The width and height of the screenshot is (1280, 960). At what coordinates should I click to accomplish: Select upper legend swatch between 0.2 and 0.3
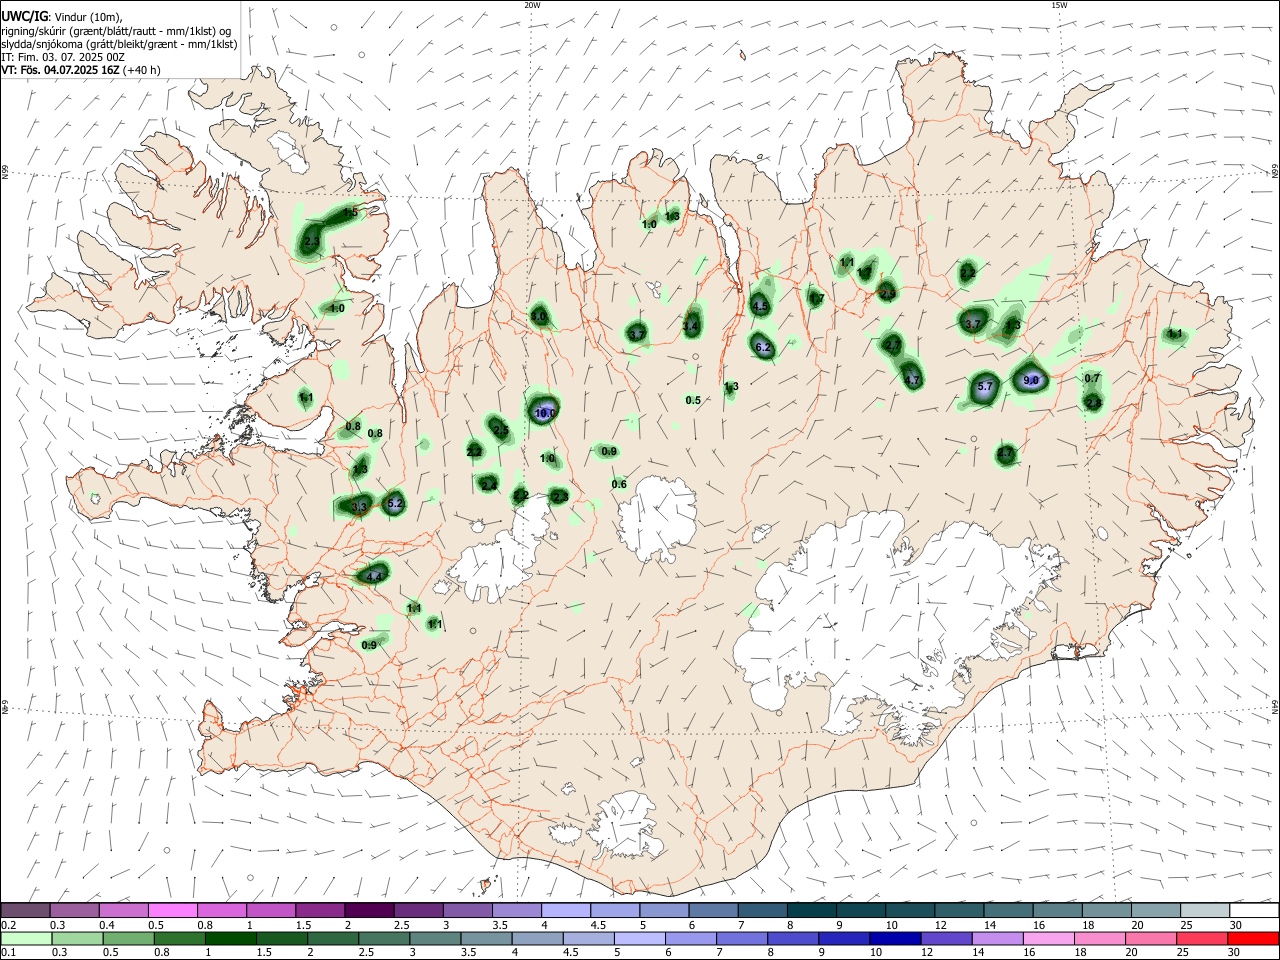pyautogui.click(x=26, y=910)
